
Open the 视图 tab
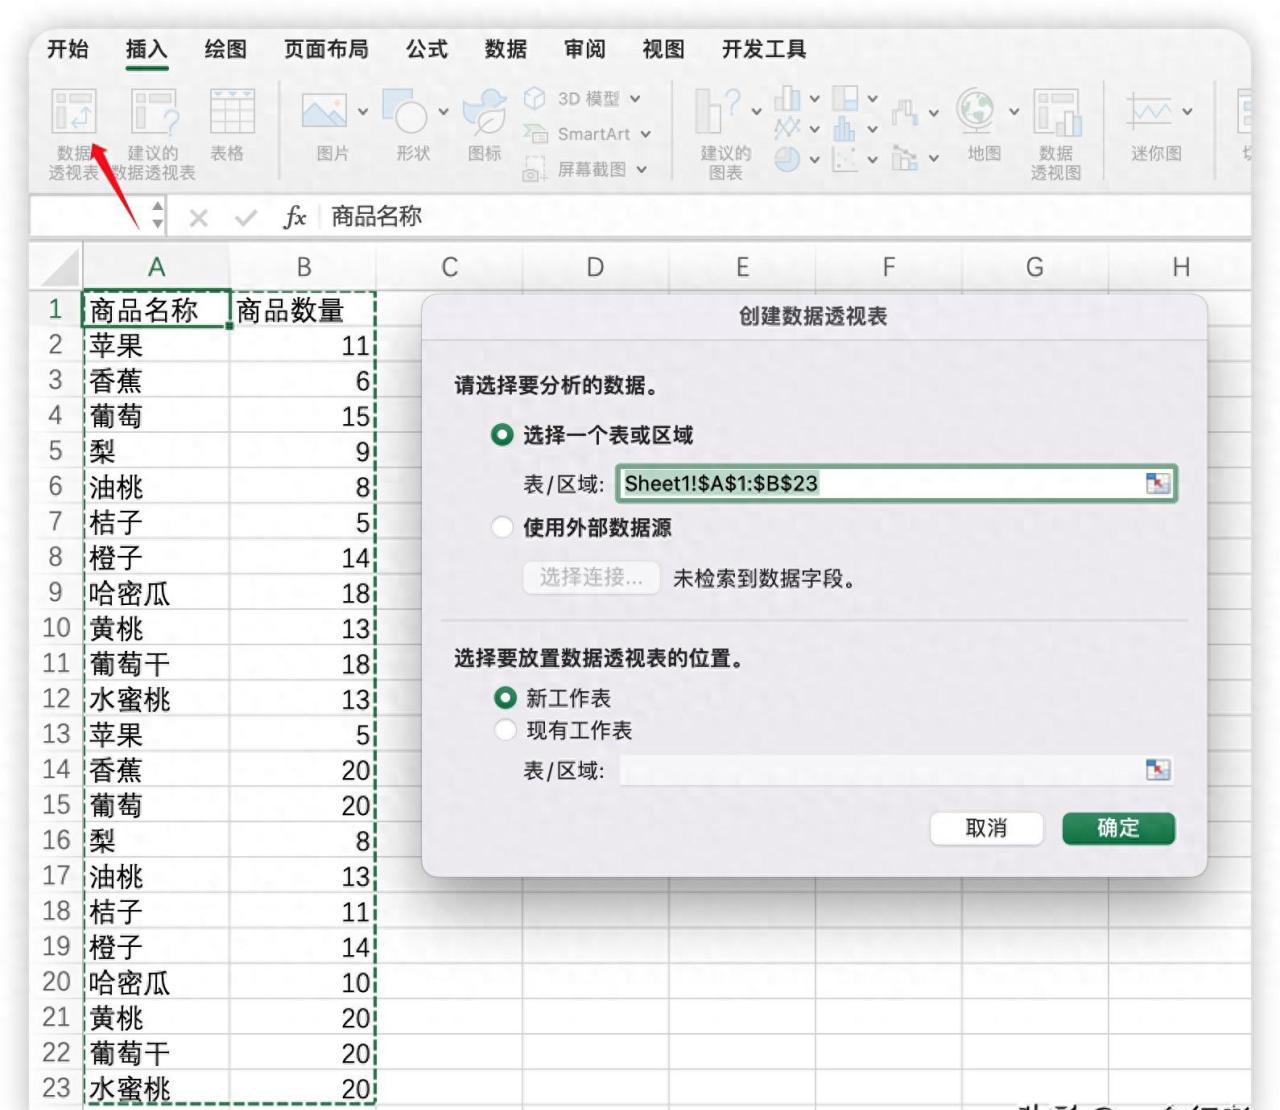[x=663, y=49]
